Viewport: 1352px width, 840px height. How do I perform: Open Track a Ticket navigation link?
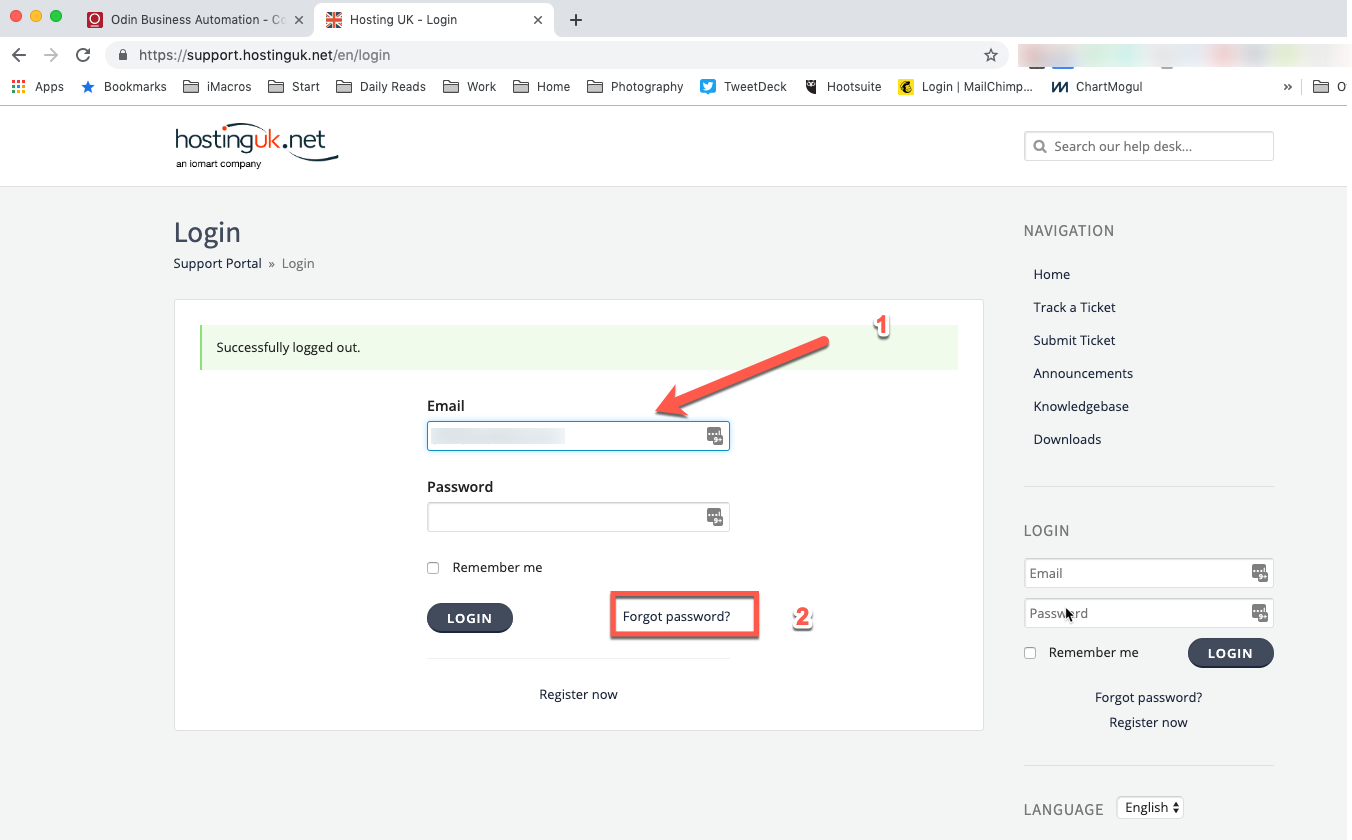1074,307
